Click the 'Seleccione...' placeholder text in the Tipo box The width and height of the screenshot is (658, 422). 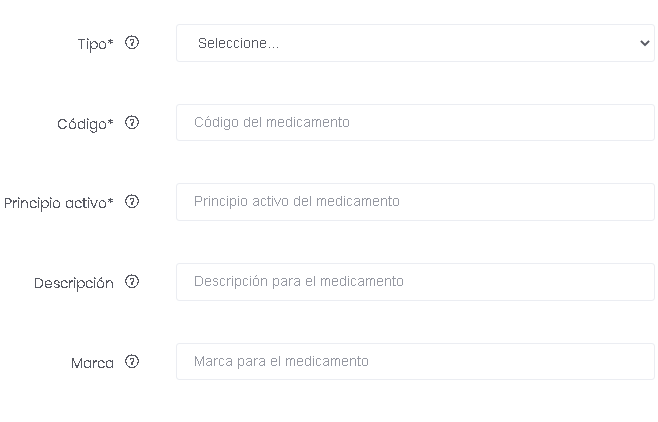click(x=238, y=43)
